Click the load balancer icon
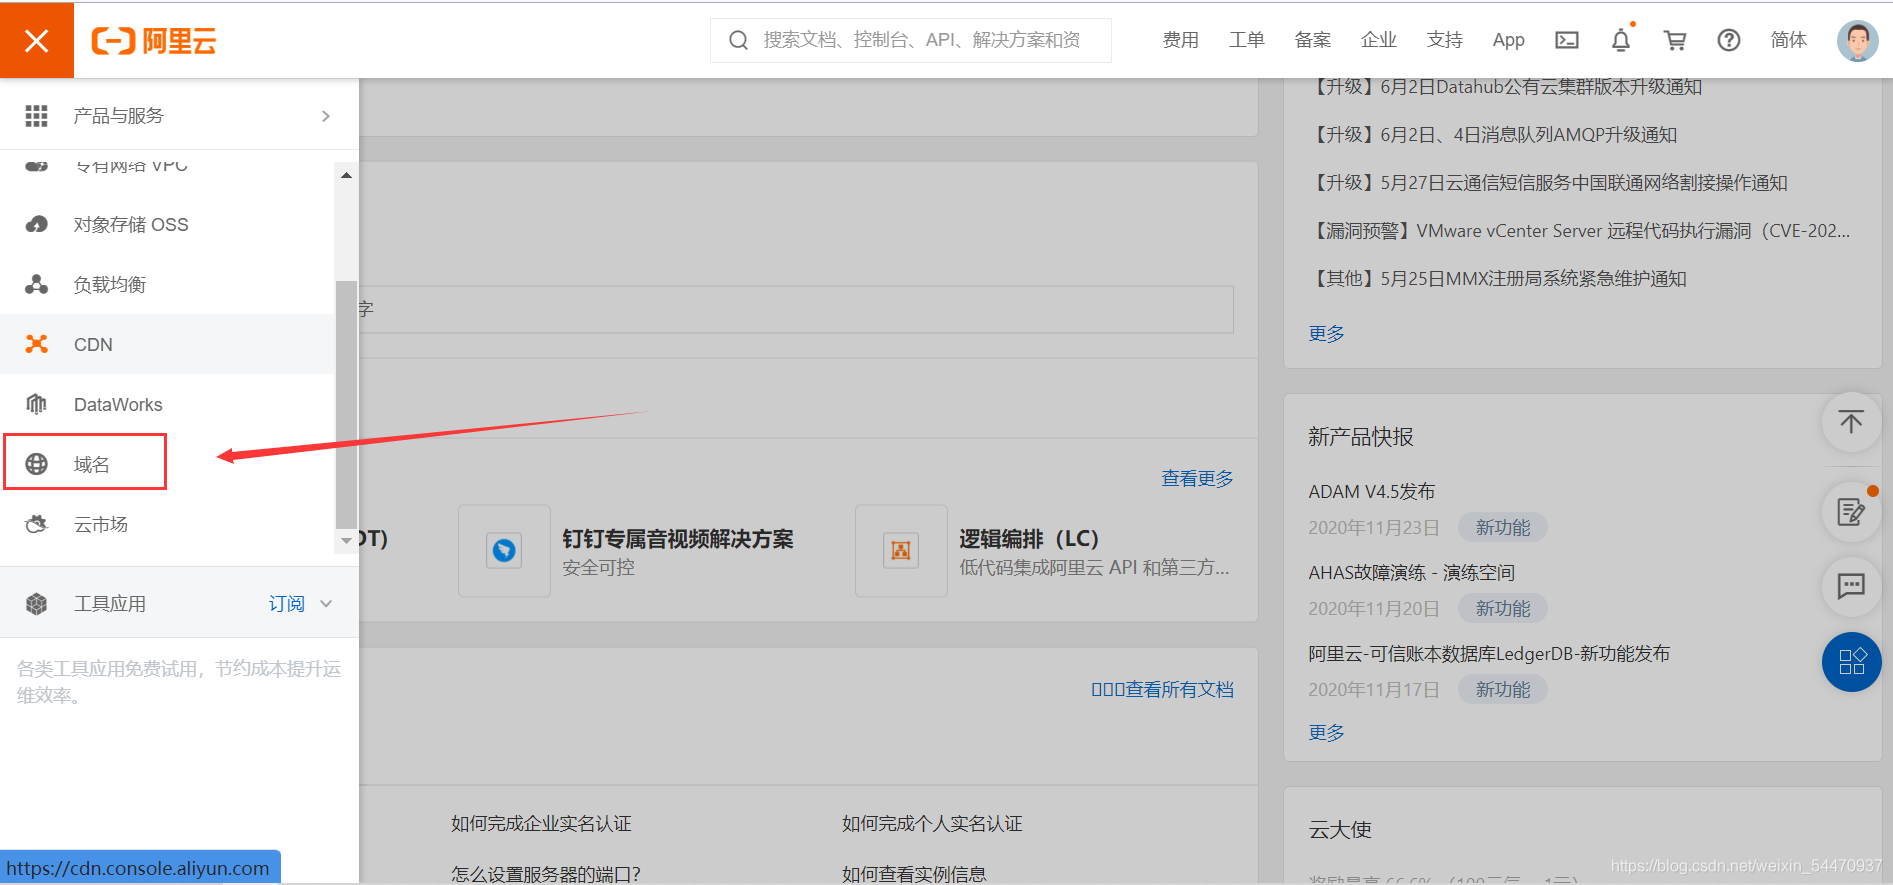The height and width of the screenshot is (885, 1893). pyautogui.click(x=37, y=284)
